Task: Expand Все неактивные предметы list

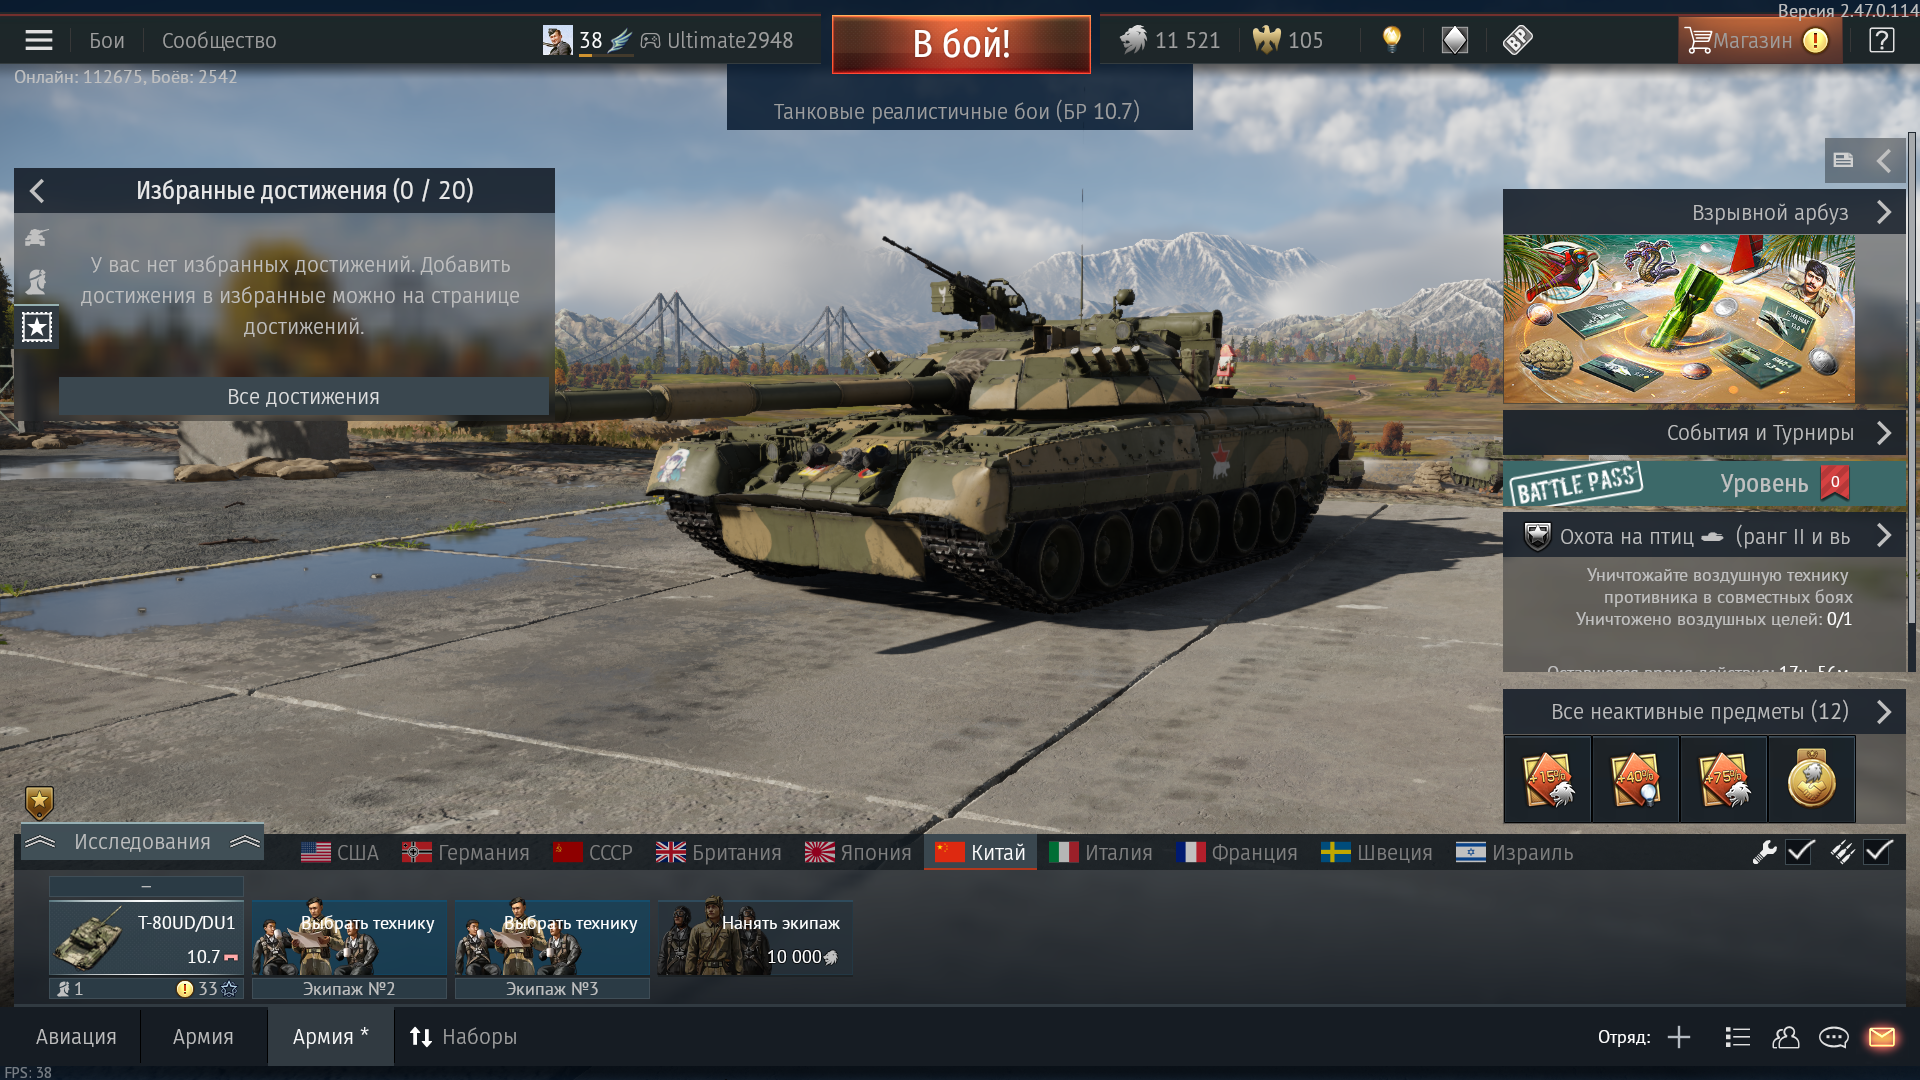Action: 1703,712
